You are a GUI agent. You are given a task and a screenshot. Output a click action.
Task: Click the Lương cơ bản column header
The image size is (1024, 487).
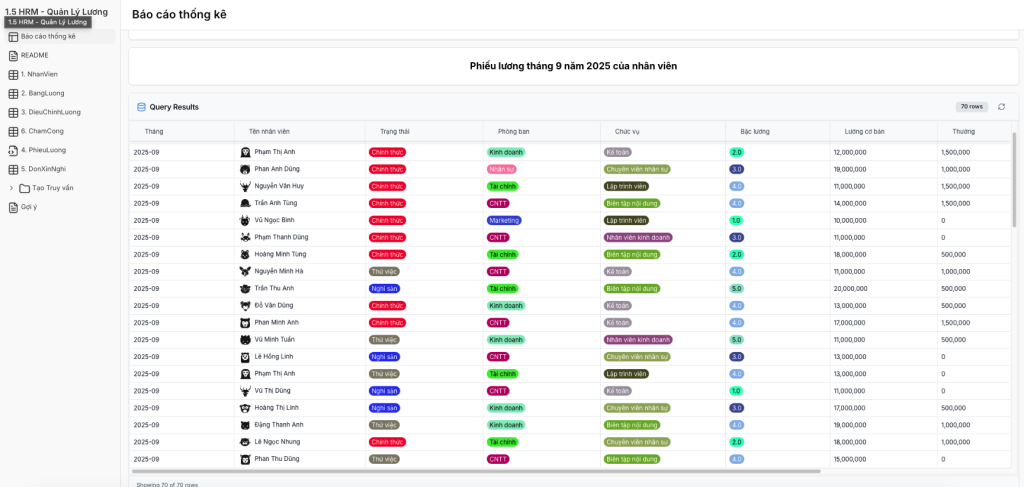click(x=864, y=131)
